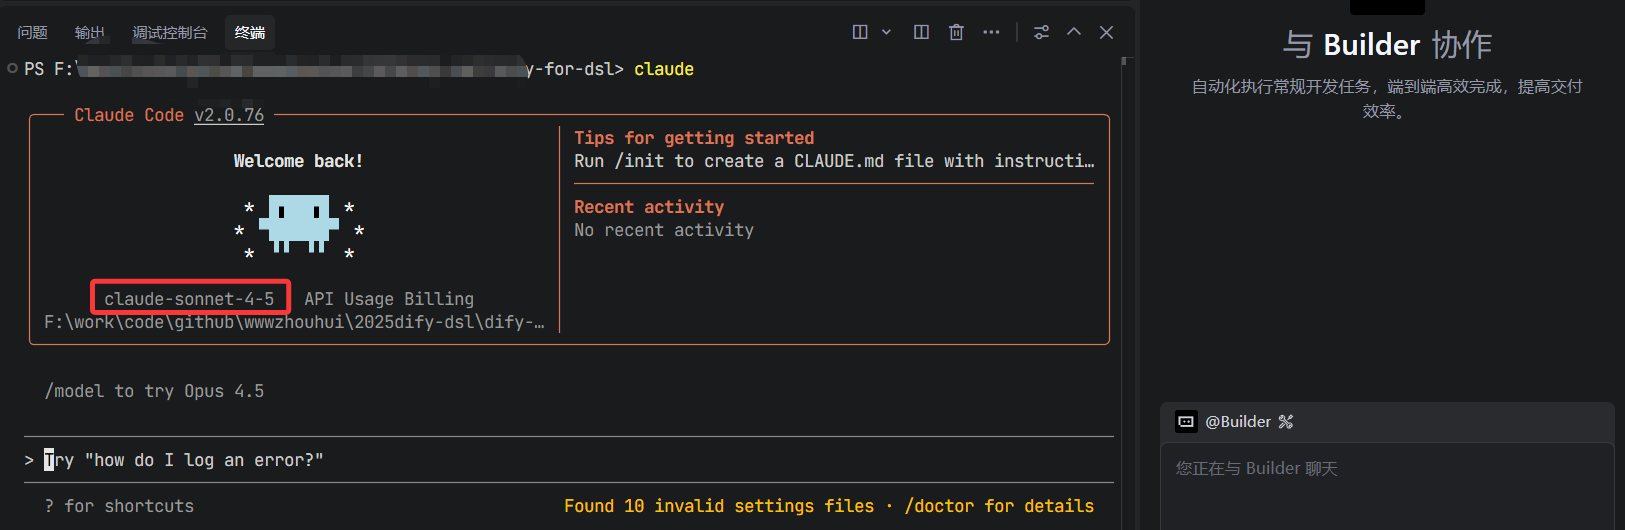This screenshot has width=1625, height=530.
Task: Click the API Usage Billing text
Action: tap(389, 299)
